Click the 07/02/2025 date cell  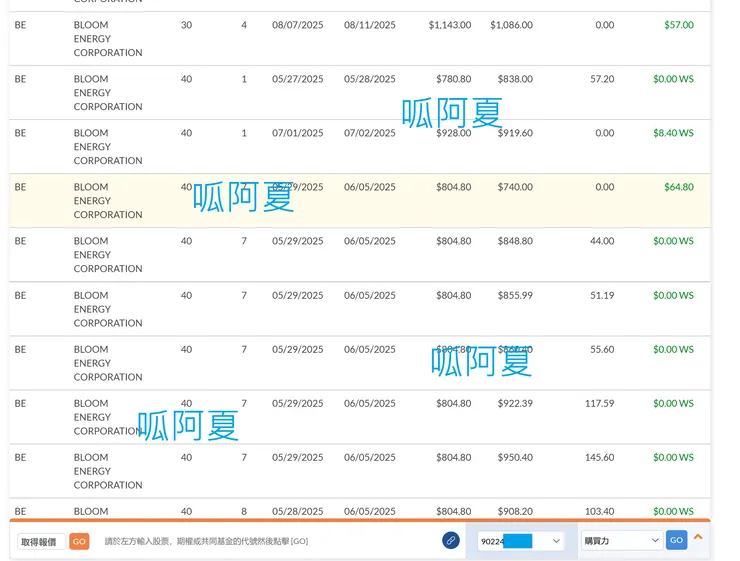pyautogui.click(x=370, y=133)
